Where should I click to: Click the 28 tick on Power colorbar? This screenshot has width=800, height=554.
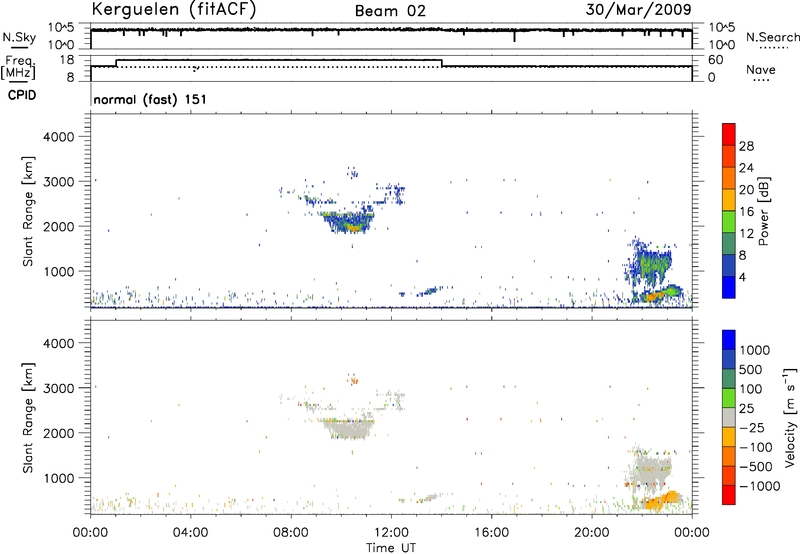(x=746, y=146)
